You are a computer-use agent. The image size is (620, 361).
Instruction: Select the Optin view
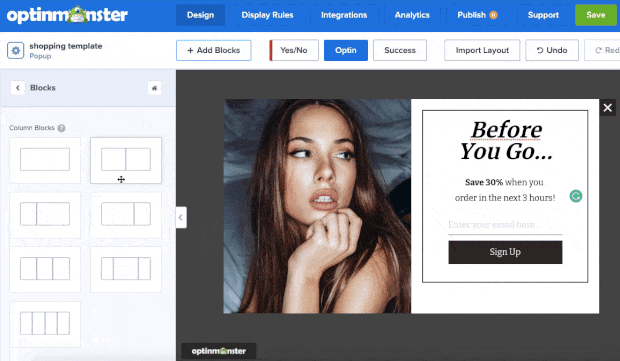[346, 50]
